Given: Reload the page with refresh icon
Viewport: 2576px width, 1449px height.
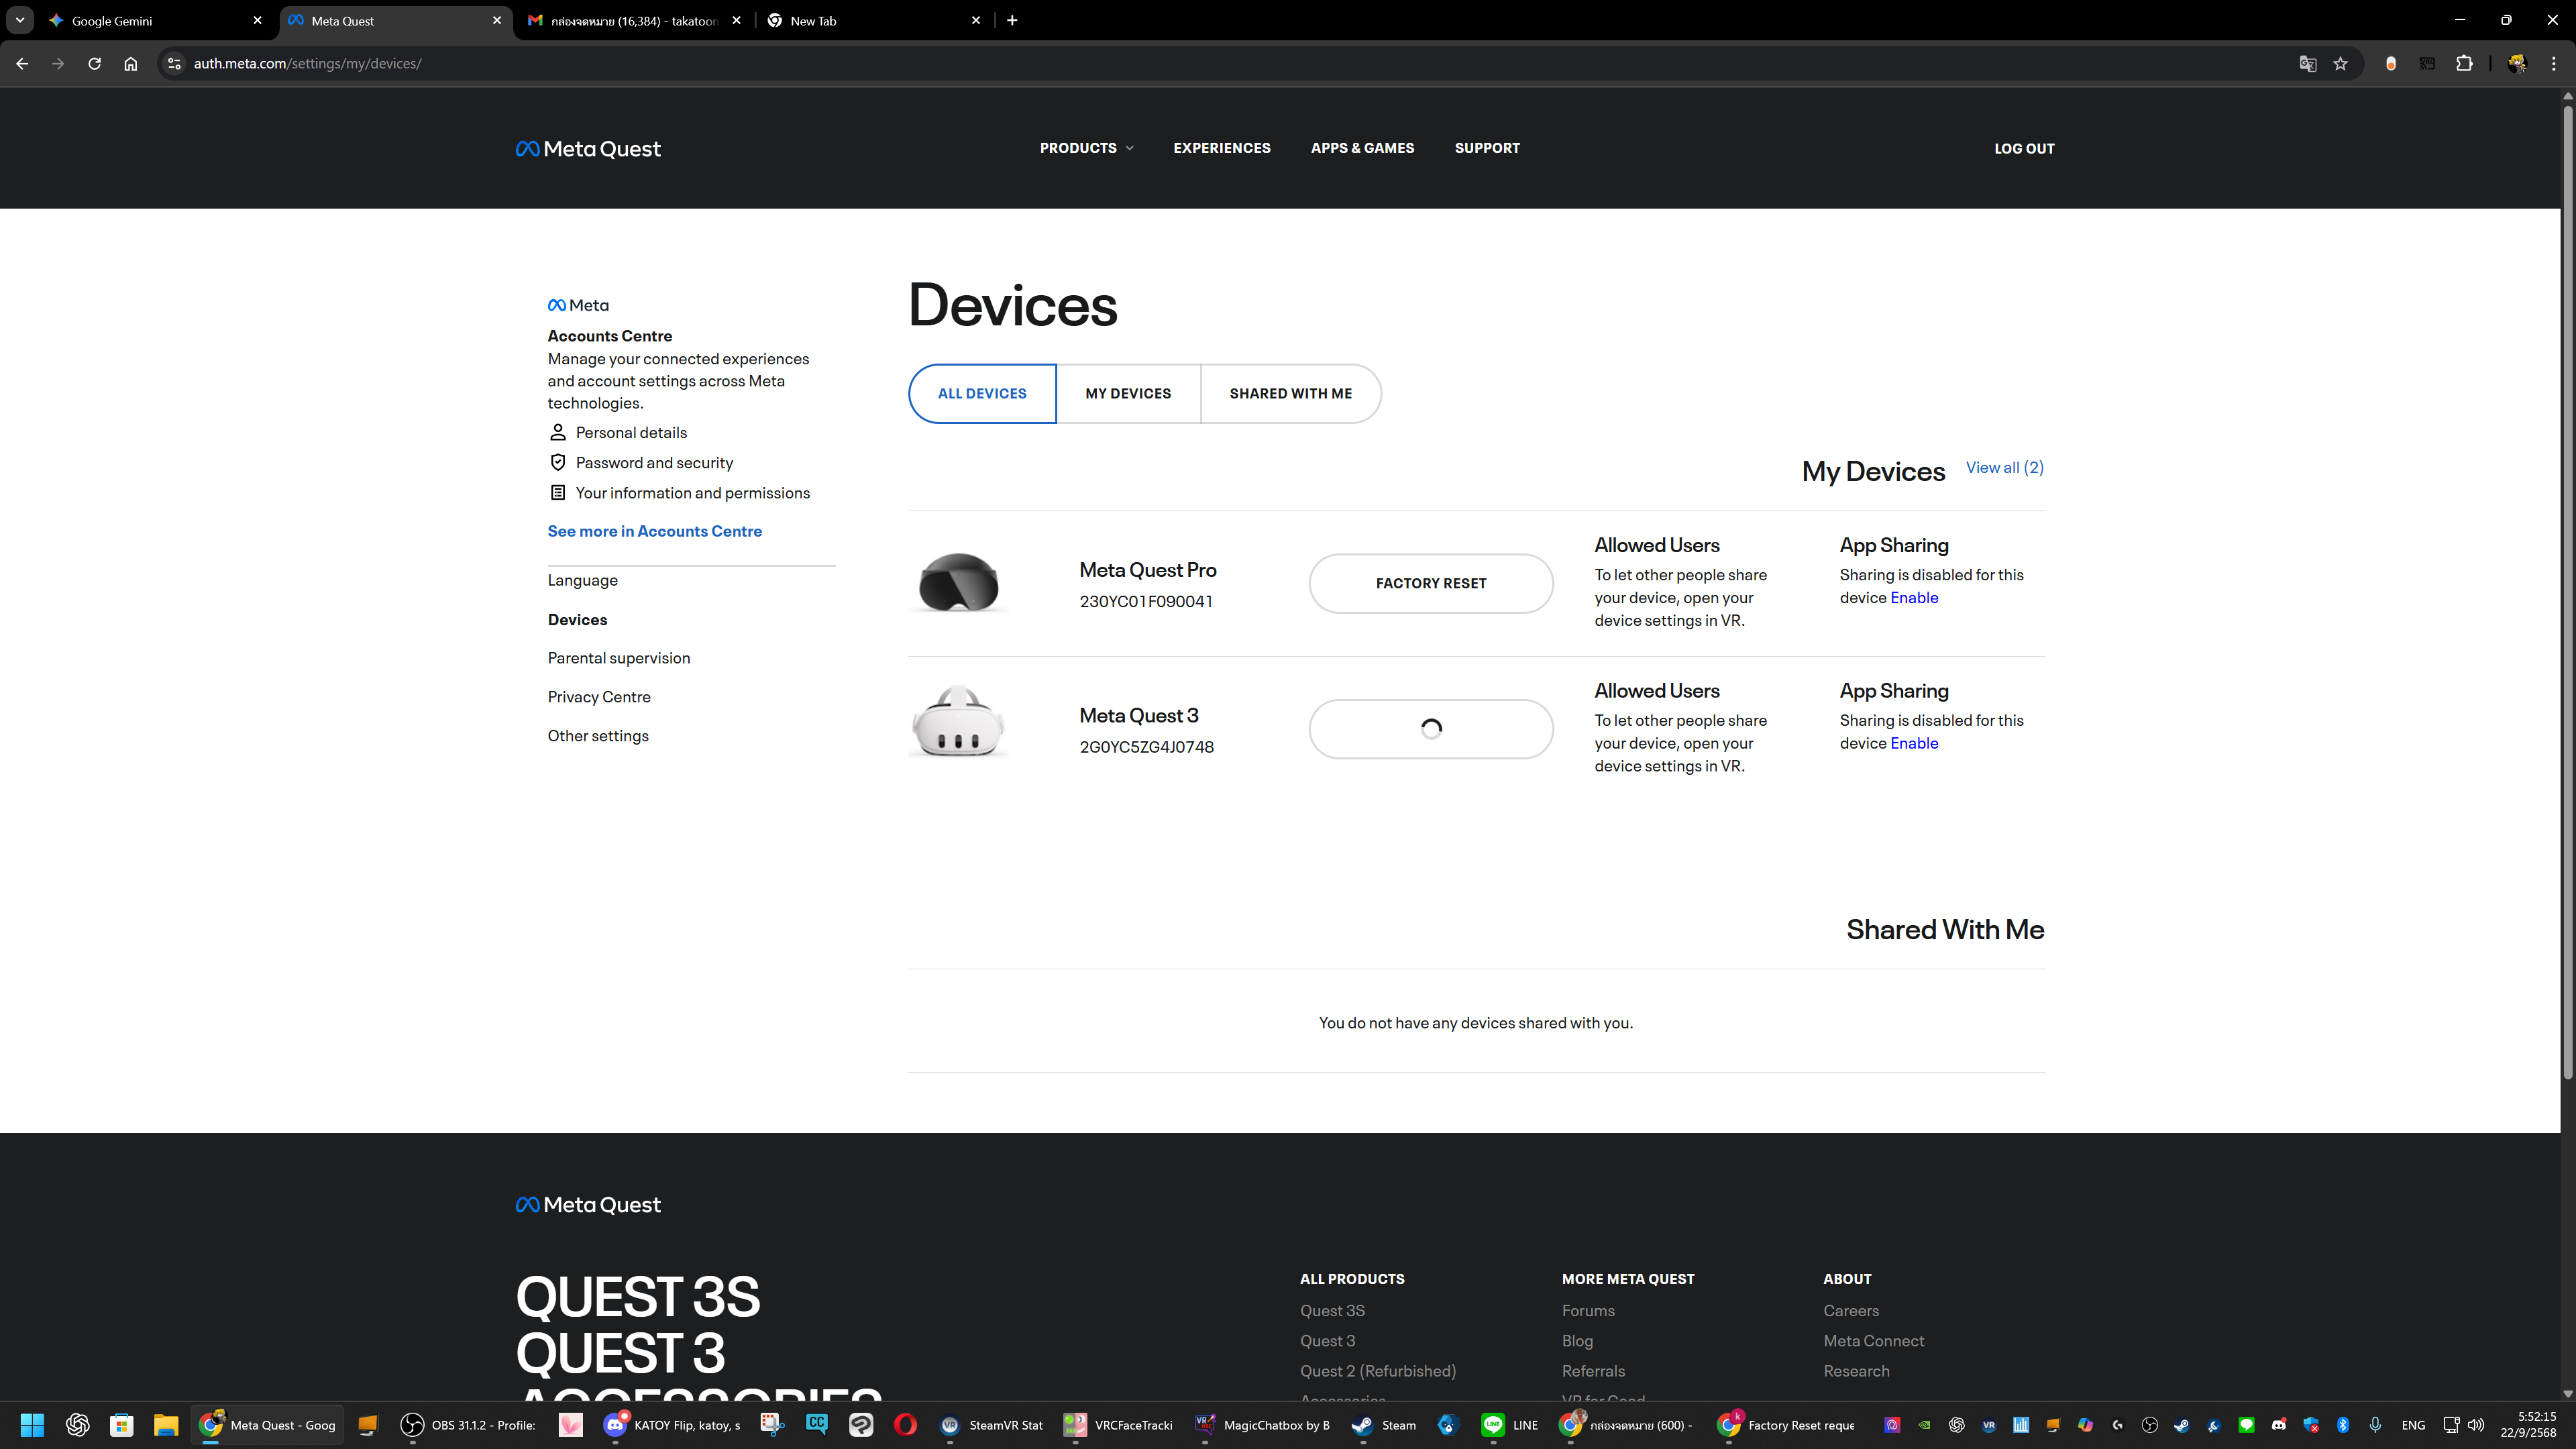Looking at the screenshot, I should pyautogui.click(x=94, y=63).
